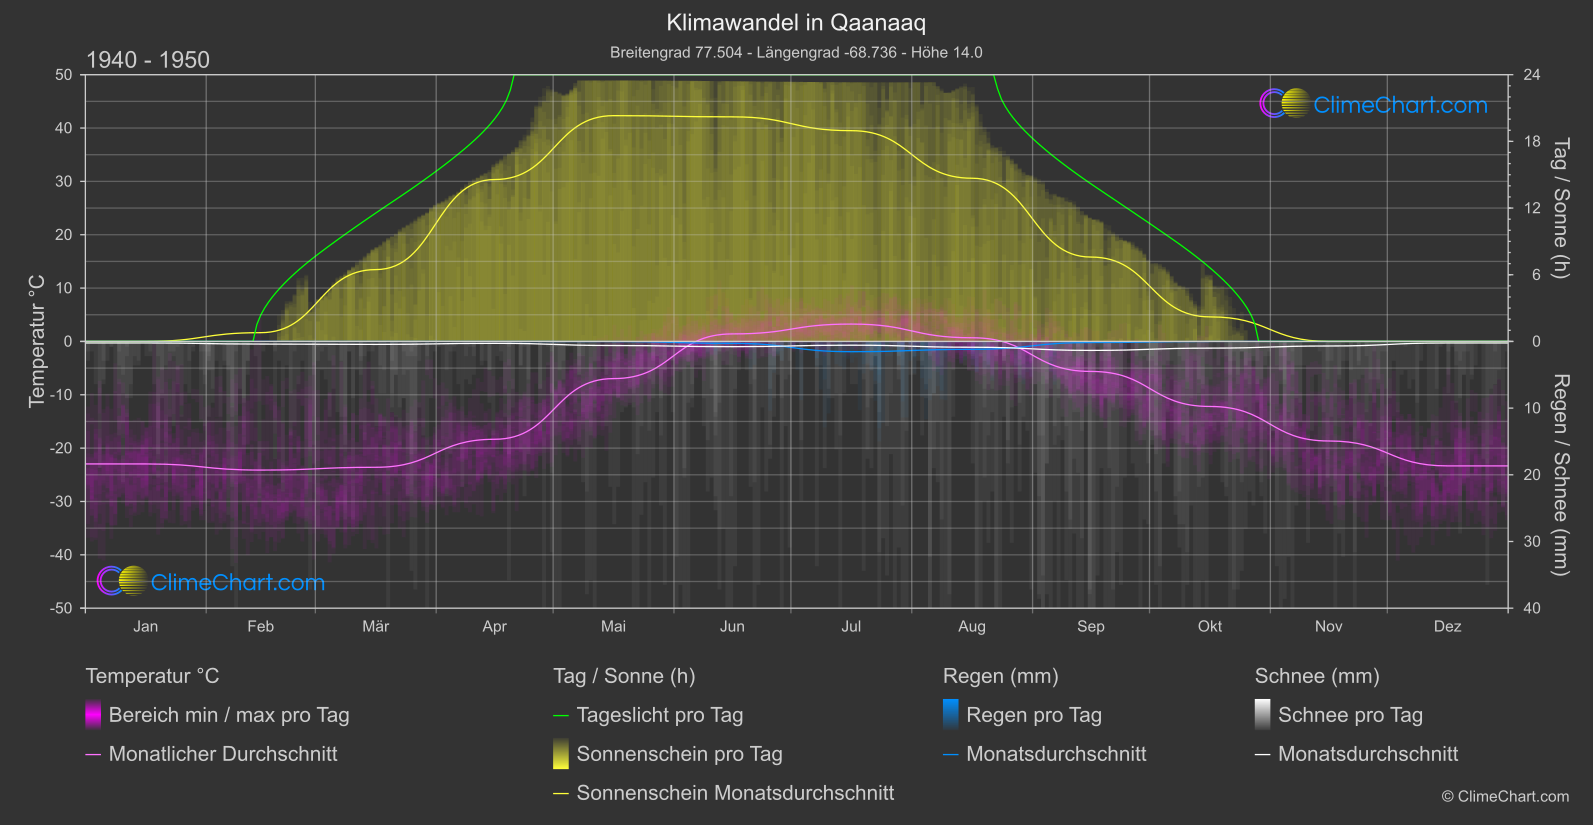Open ClimeChart.com link at bottom left
Viewport: 1593px width, 825px height.
point(238,583)
